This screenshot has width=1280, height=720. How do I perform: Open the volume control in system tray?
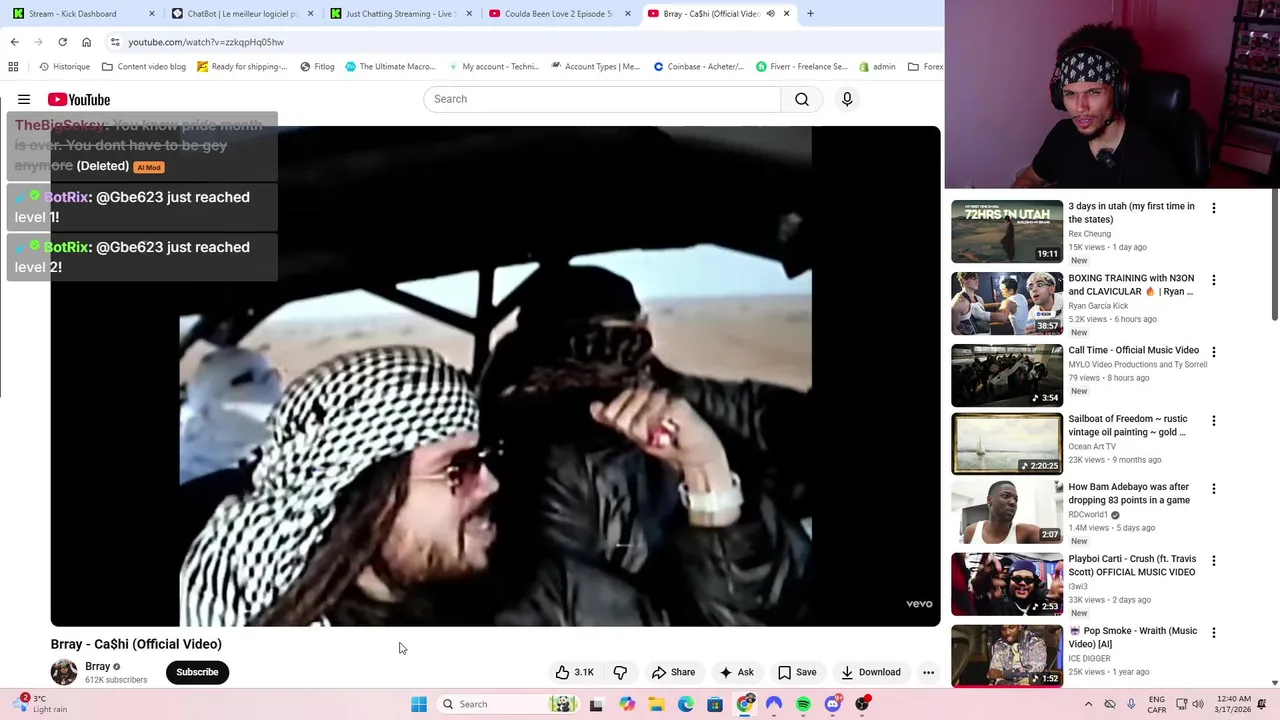pos(1198,704)
